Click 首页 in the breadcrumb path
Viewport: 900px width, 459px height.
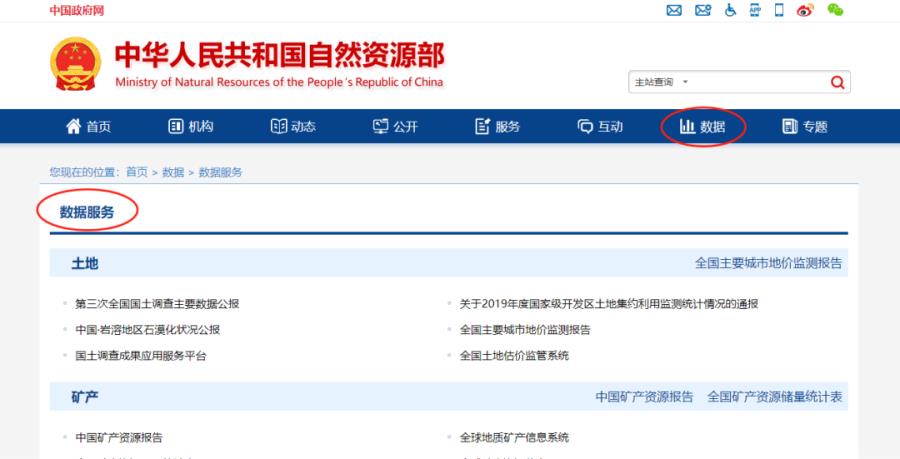[136, 172]
